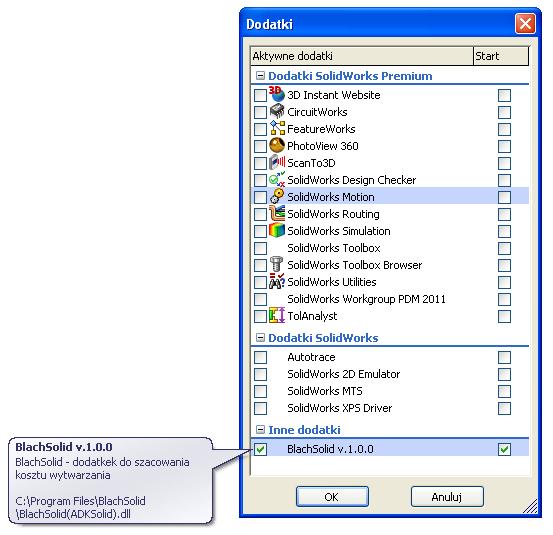Screen dimensions: 553x535
Task: Collapse the Inne dodatki section
Action: pyautogui.click(x=260, y=430)
